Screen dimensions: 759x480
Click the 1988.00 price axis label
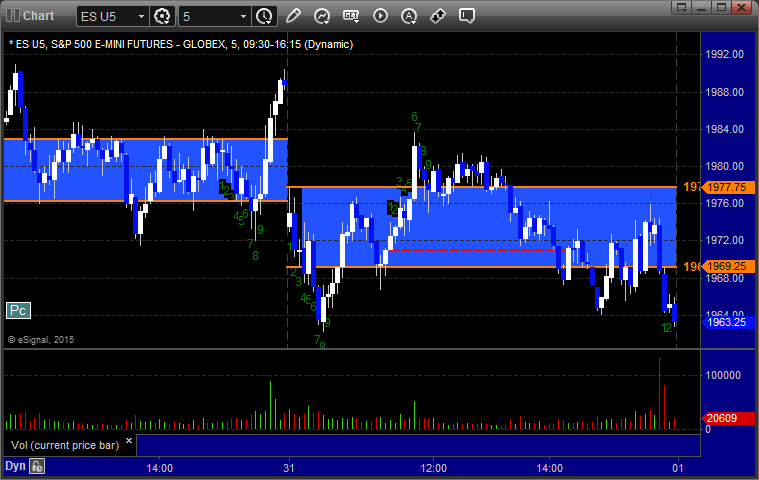725,92
